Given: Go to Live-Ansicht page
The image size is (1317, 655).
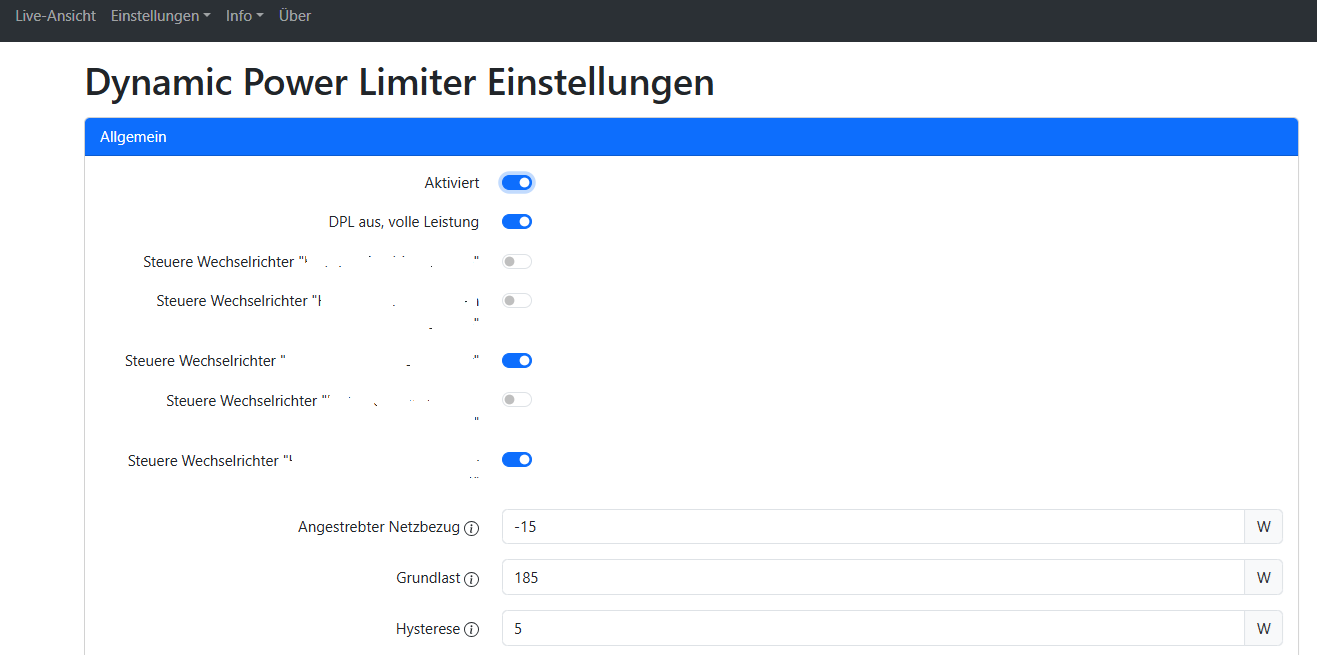Looking at the screenshot, I should point(56,16).
